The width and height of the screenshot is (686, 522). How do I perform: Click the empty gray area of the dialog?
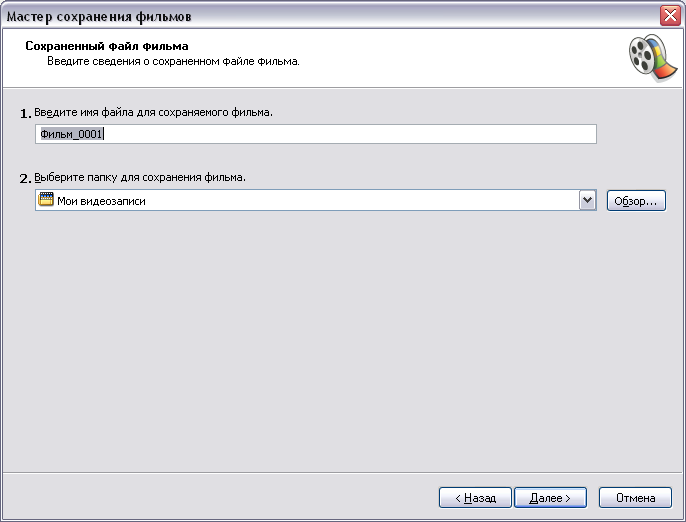(343, 341)
